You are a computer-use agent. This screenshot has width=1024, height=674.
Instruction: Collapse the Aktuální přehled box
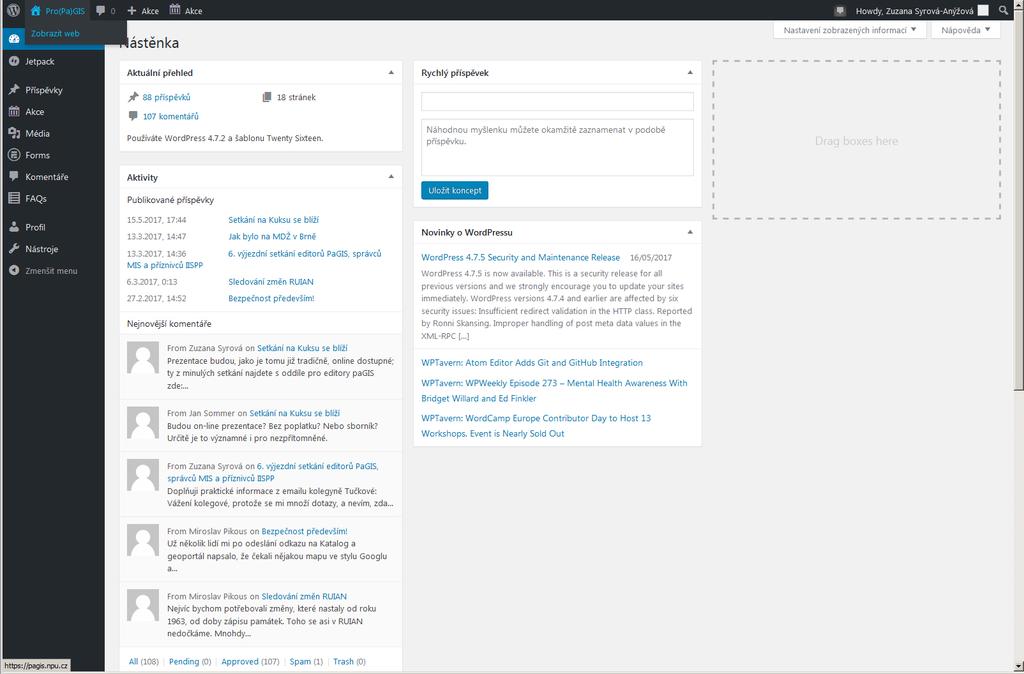pos(391,72)
